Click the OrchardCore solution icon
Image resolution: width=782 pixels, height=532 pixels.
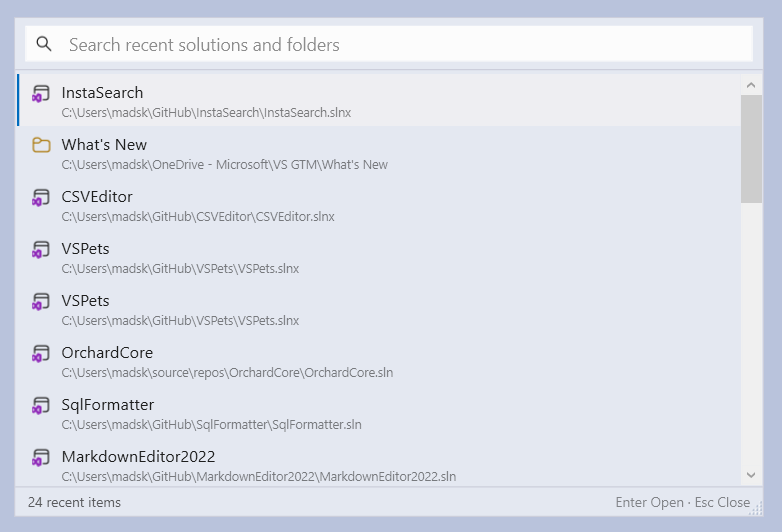click(x=41, y=354)
